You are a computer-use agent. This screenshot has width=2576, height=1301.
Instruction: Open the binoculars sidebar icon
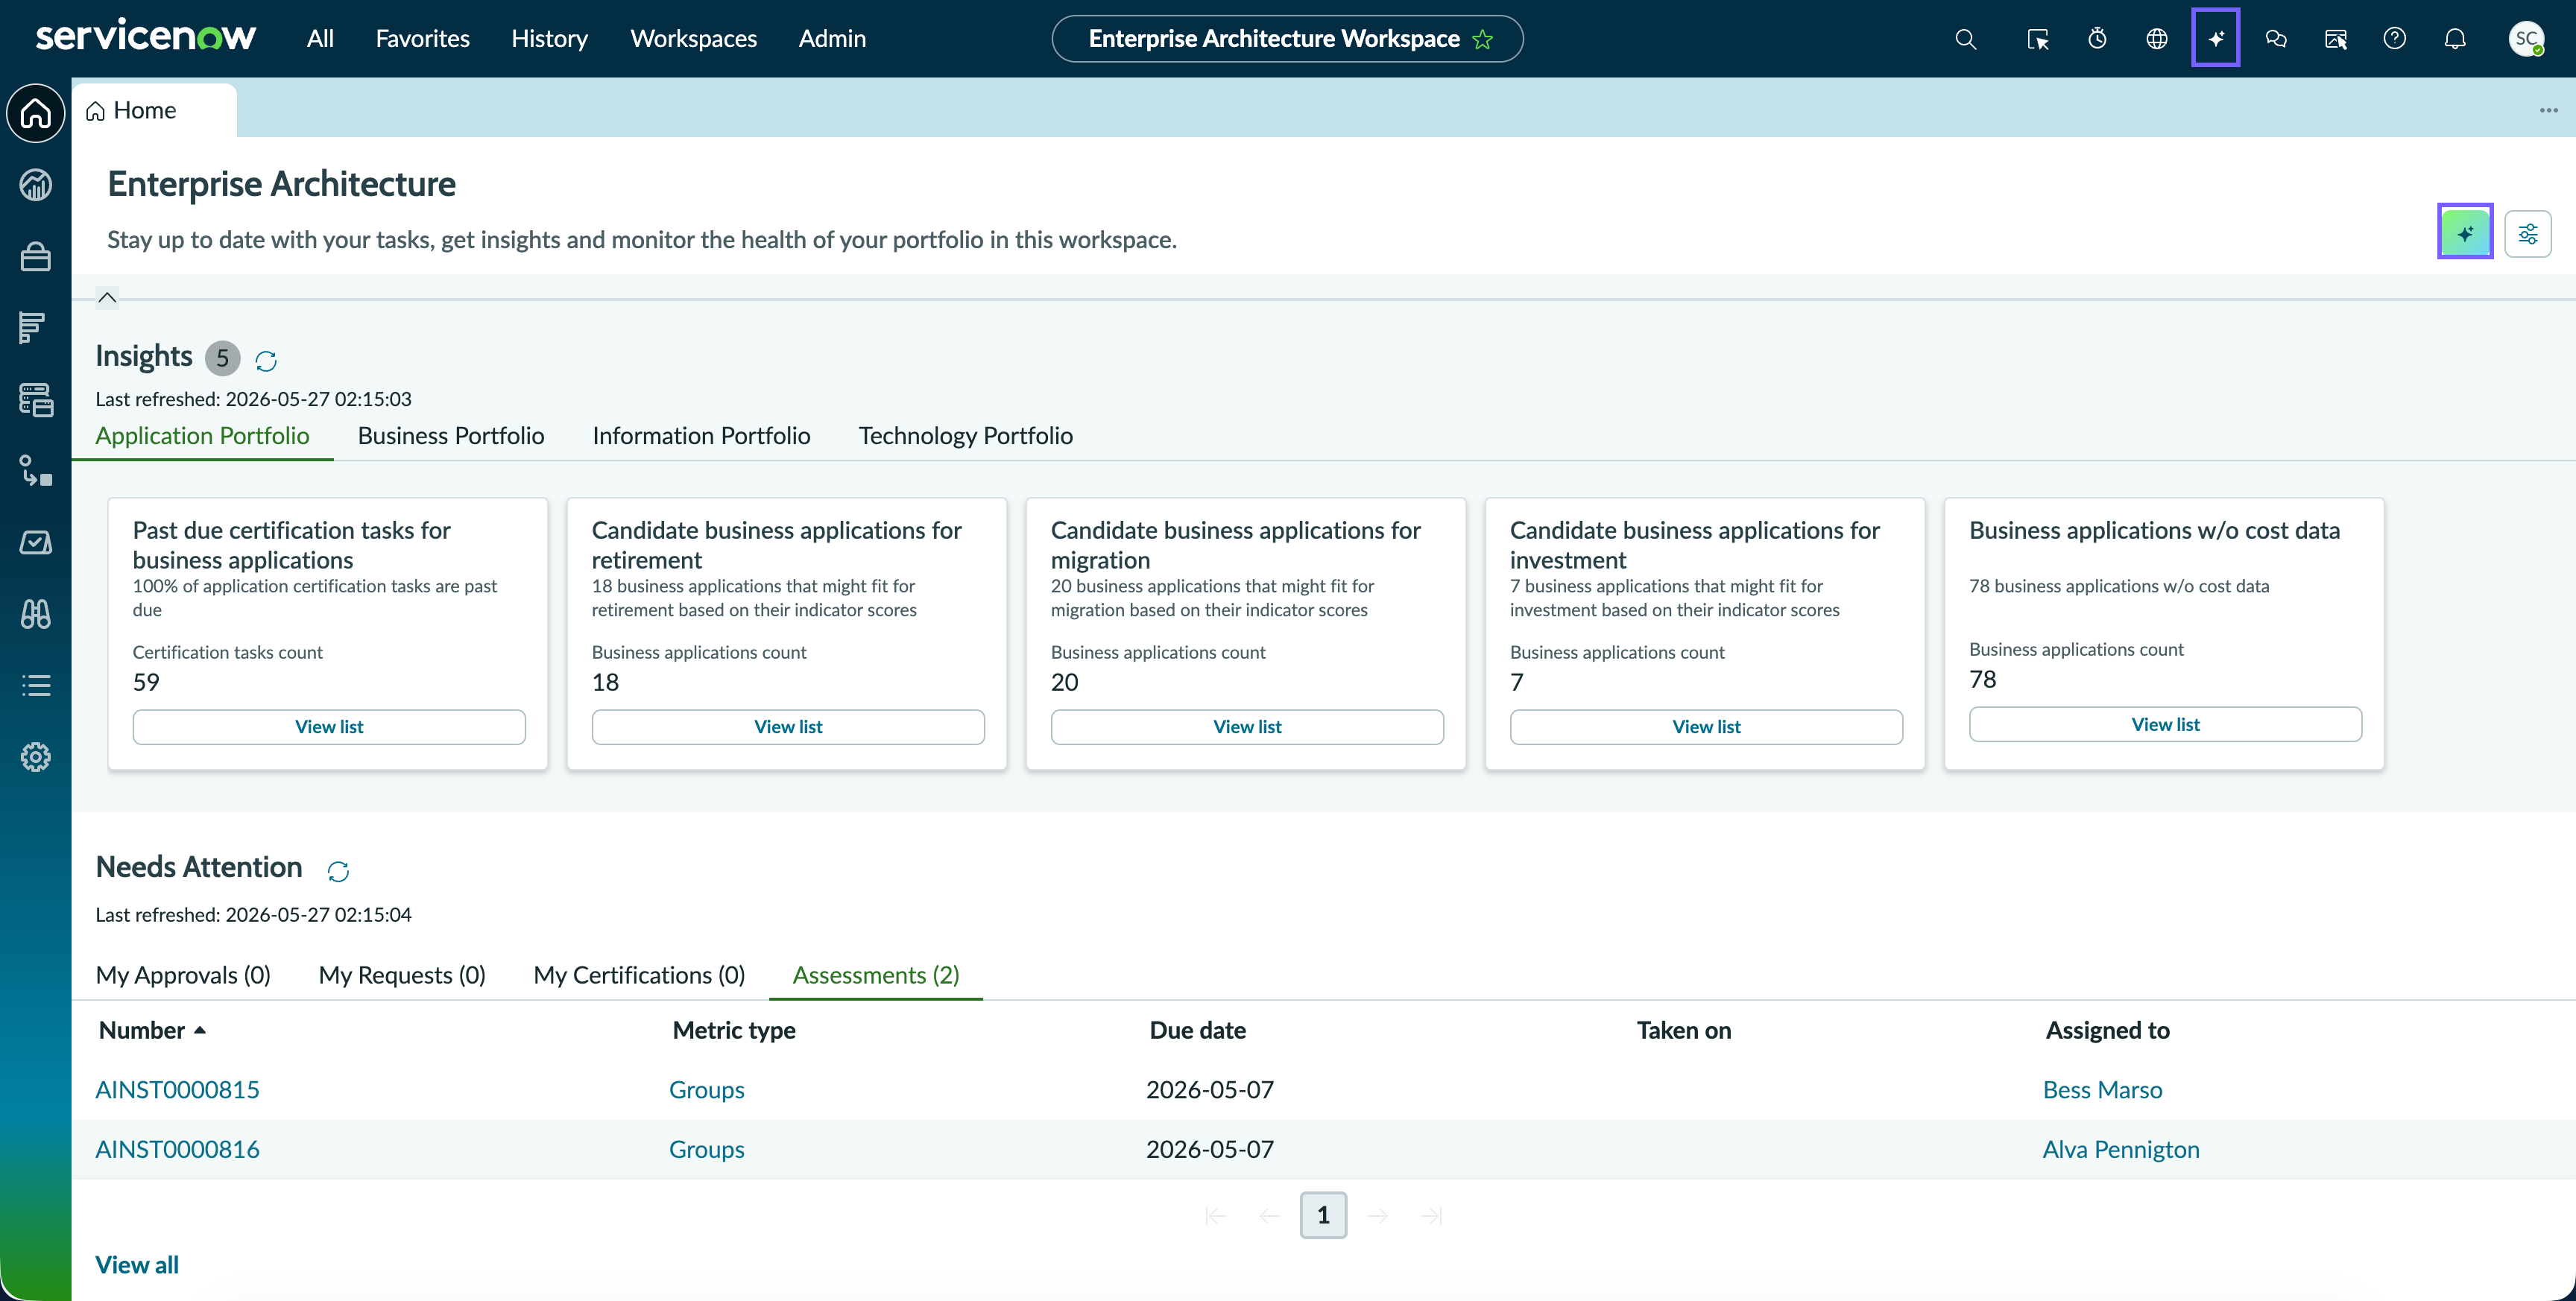(x=36, y=614)
